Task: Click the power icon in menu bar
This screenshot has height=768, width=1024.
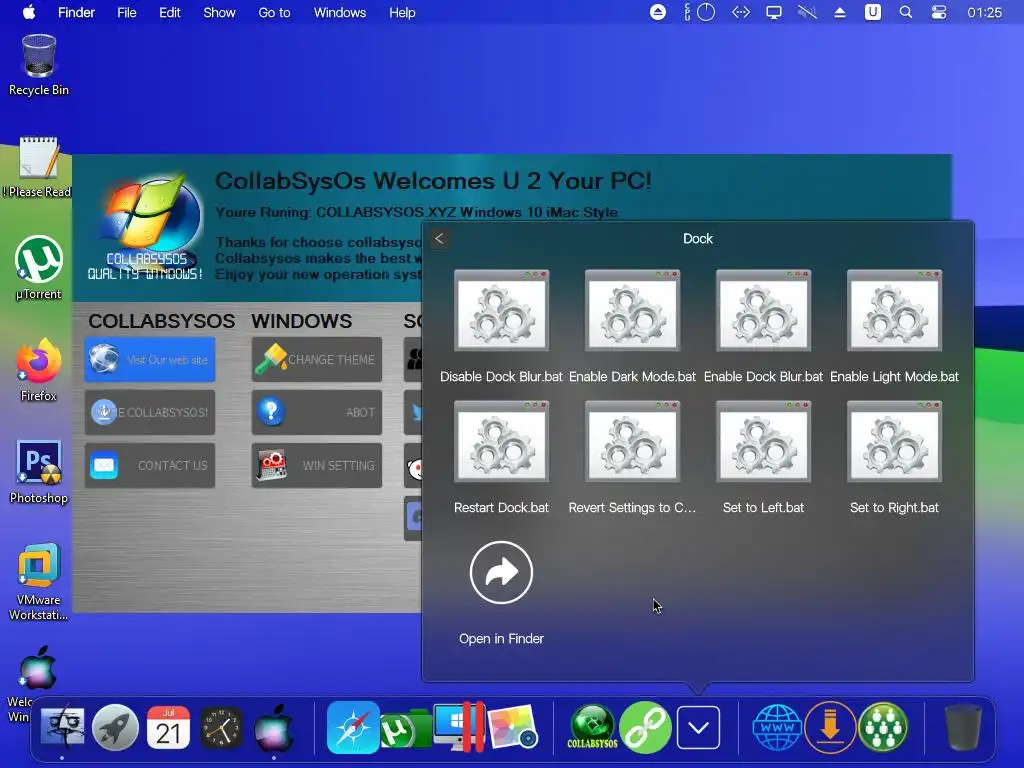Action: (x=706, y=12)
